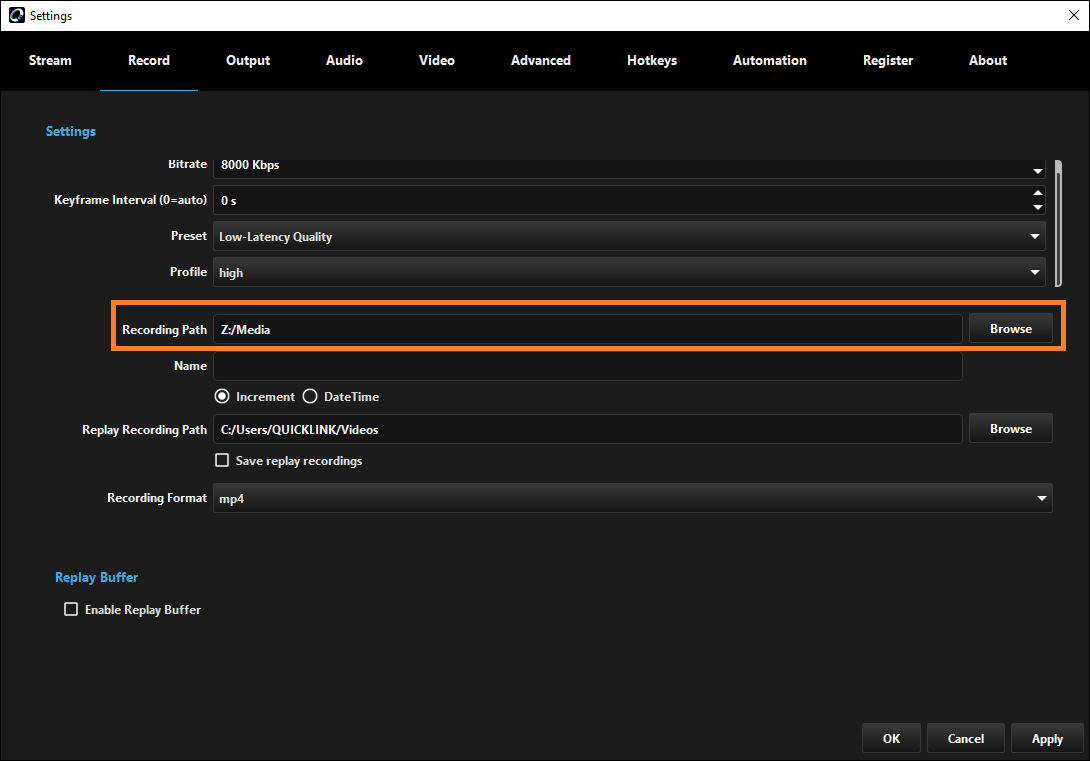Click the Cancel button
1090x761 pixels.
[966, 739]
